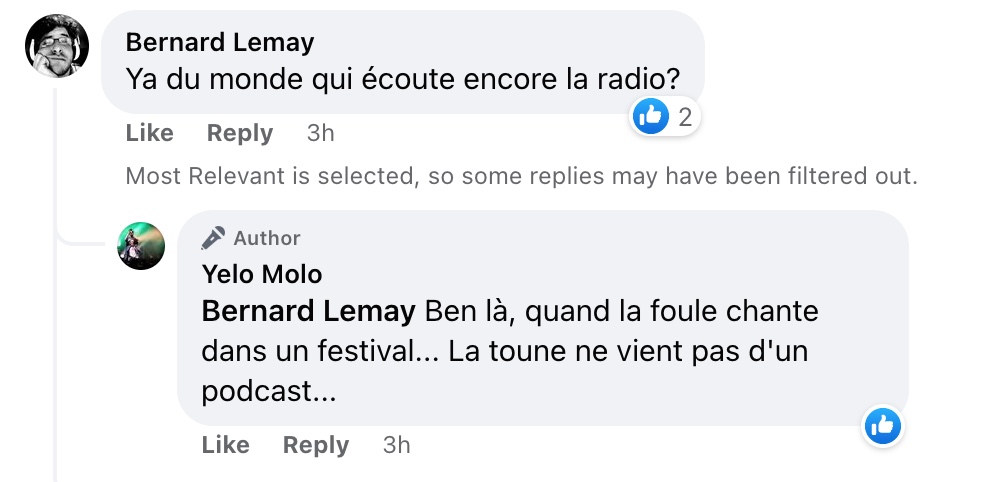Open the 3h timestamp on Yelo Molo's reply

[x=396, y=445]
